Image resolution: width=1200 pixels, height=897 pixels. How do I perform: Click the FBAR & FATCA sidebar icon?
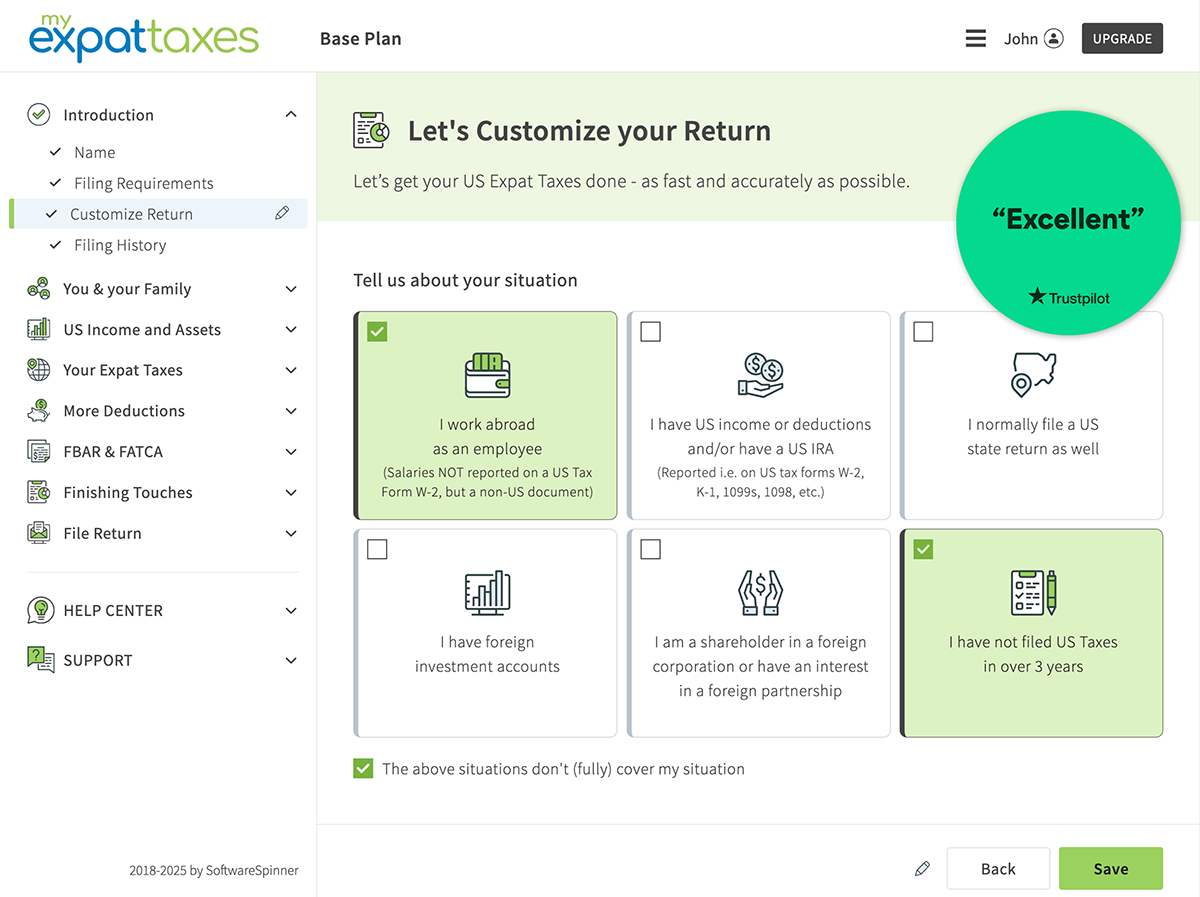pyautogui.click(x=39, y=451)
